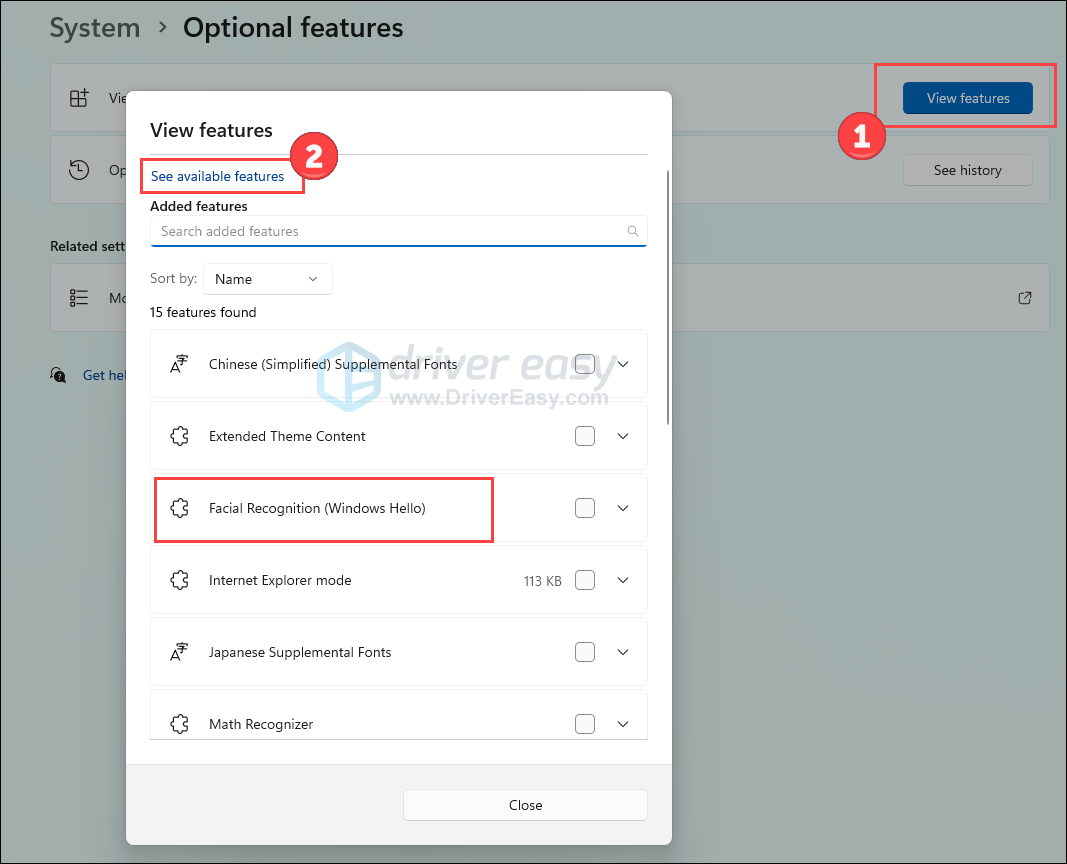Open the Sort by Name dropdown
Image resolution: width=1067 pixels, height=864 pixels.
(x=267, y=279)
